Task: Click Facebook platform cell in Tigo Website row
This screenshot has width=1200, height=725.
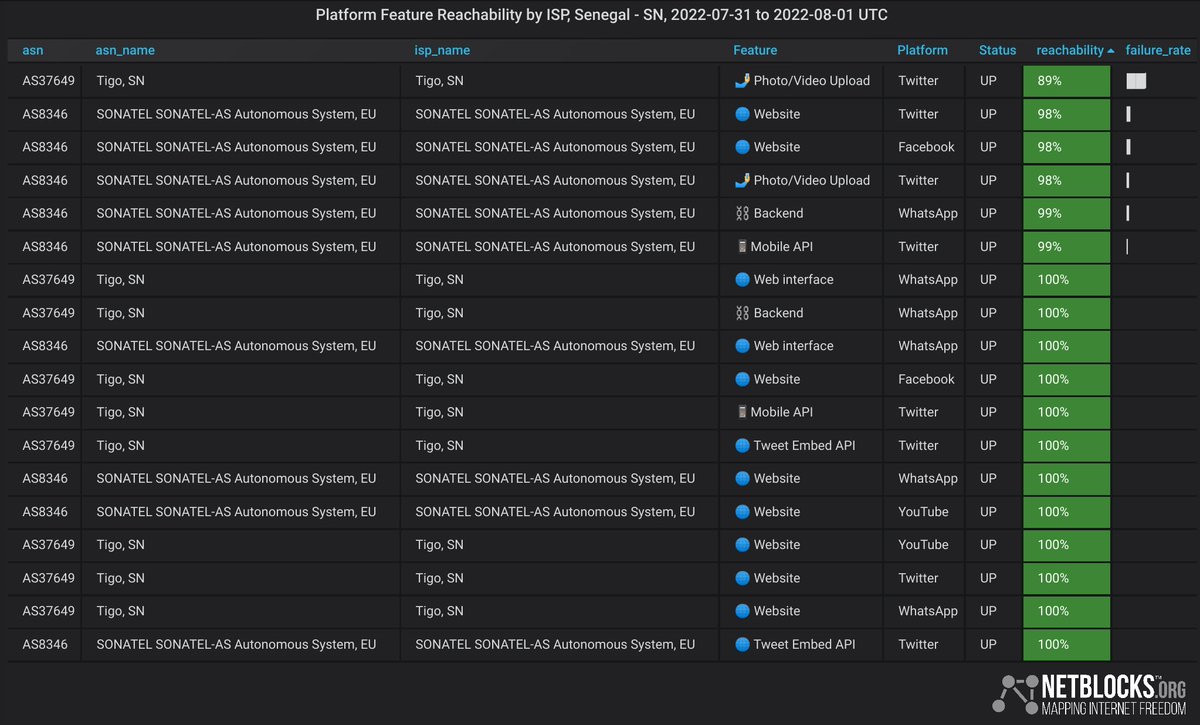Action: click(926, 379)
